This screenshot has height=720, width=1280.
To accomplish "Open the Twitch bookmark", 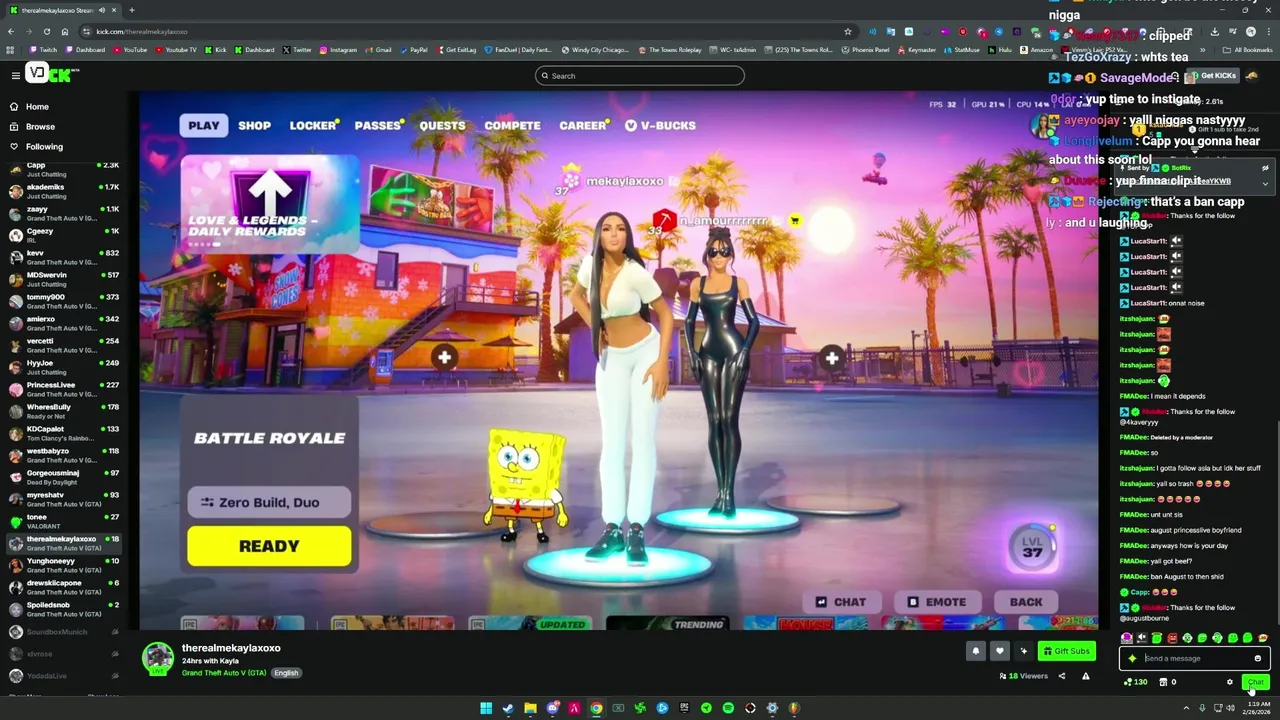I will click(43, 49).
